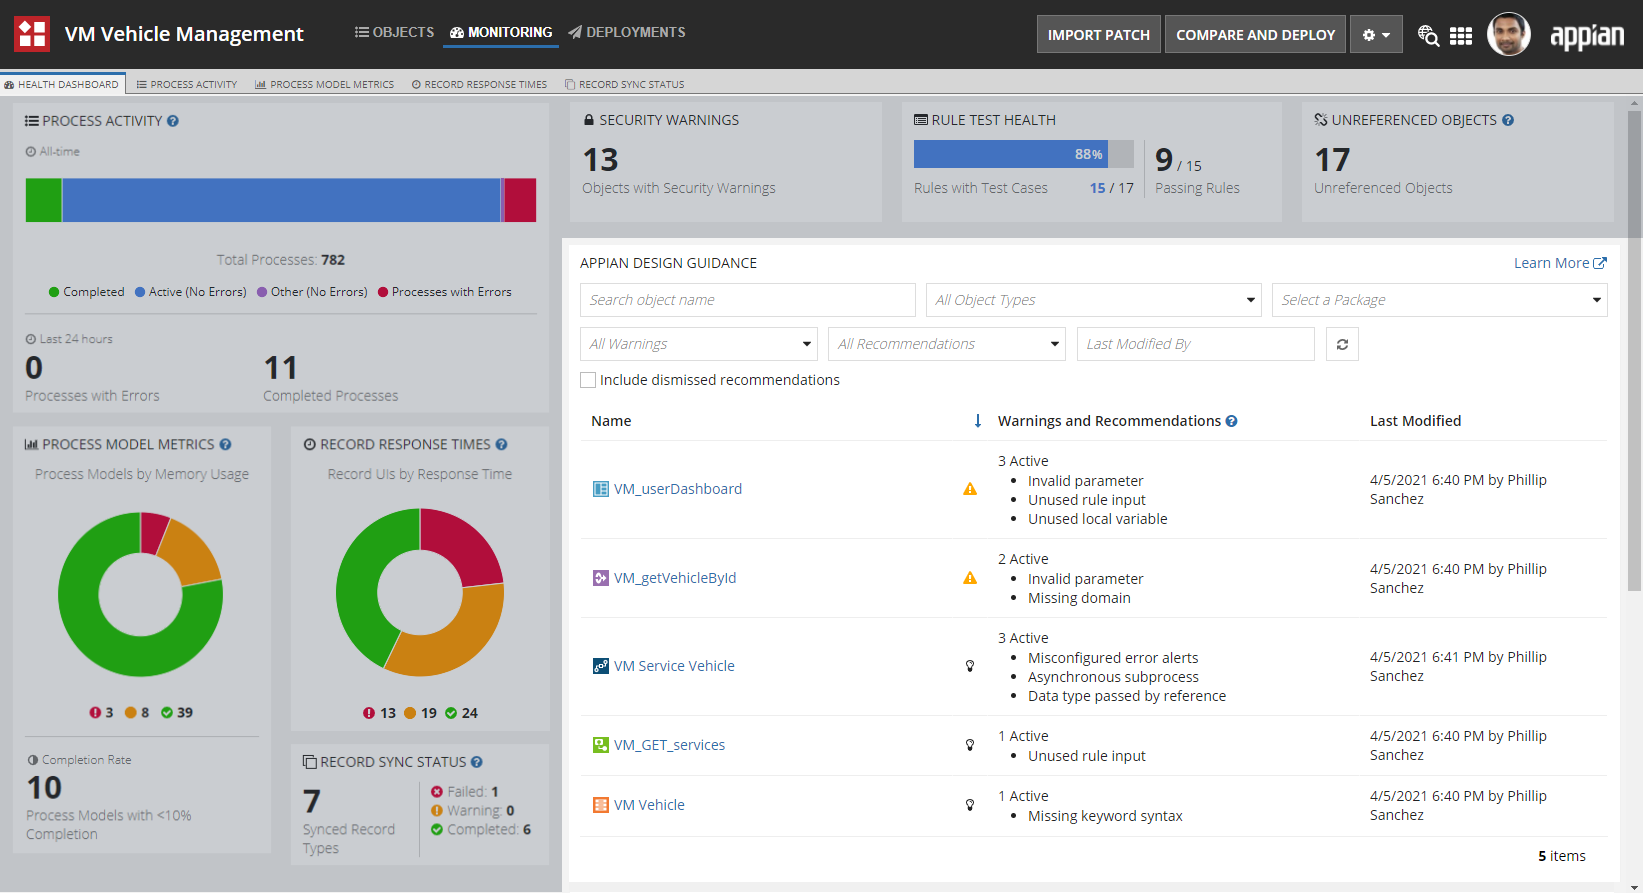This screenshot has width=1643, height=893.
Task: Open the Select a Package dropdown
Action: click(1440, 300)
